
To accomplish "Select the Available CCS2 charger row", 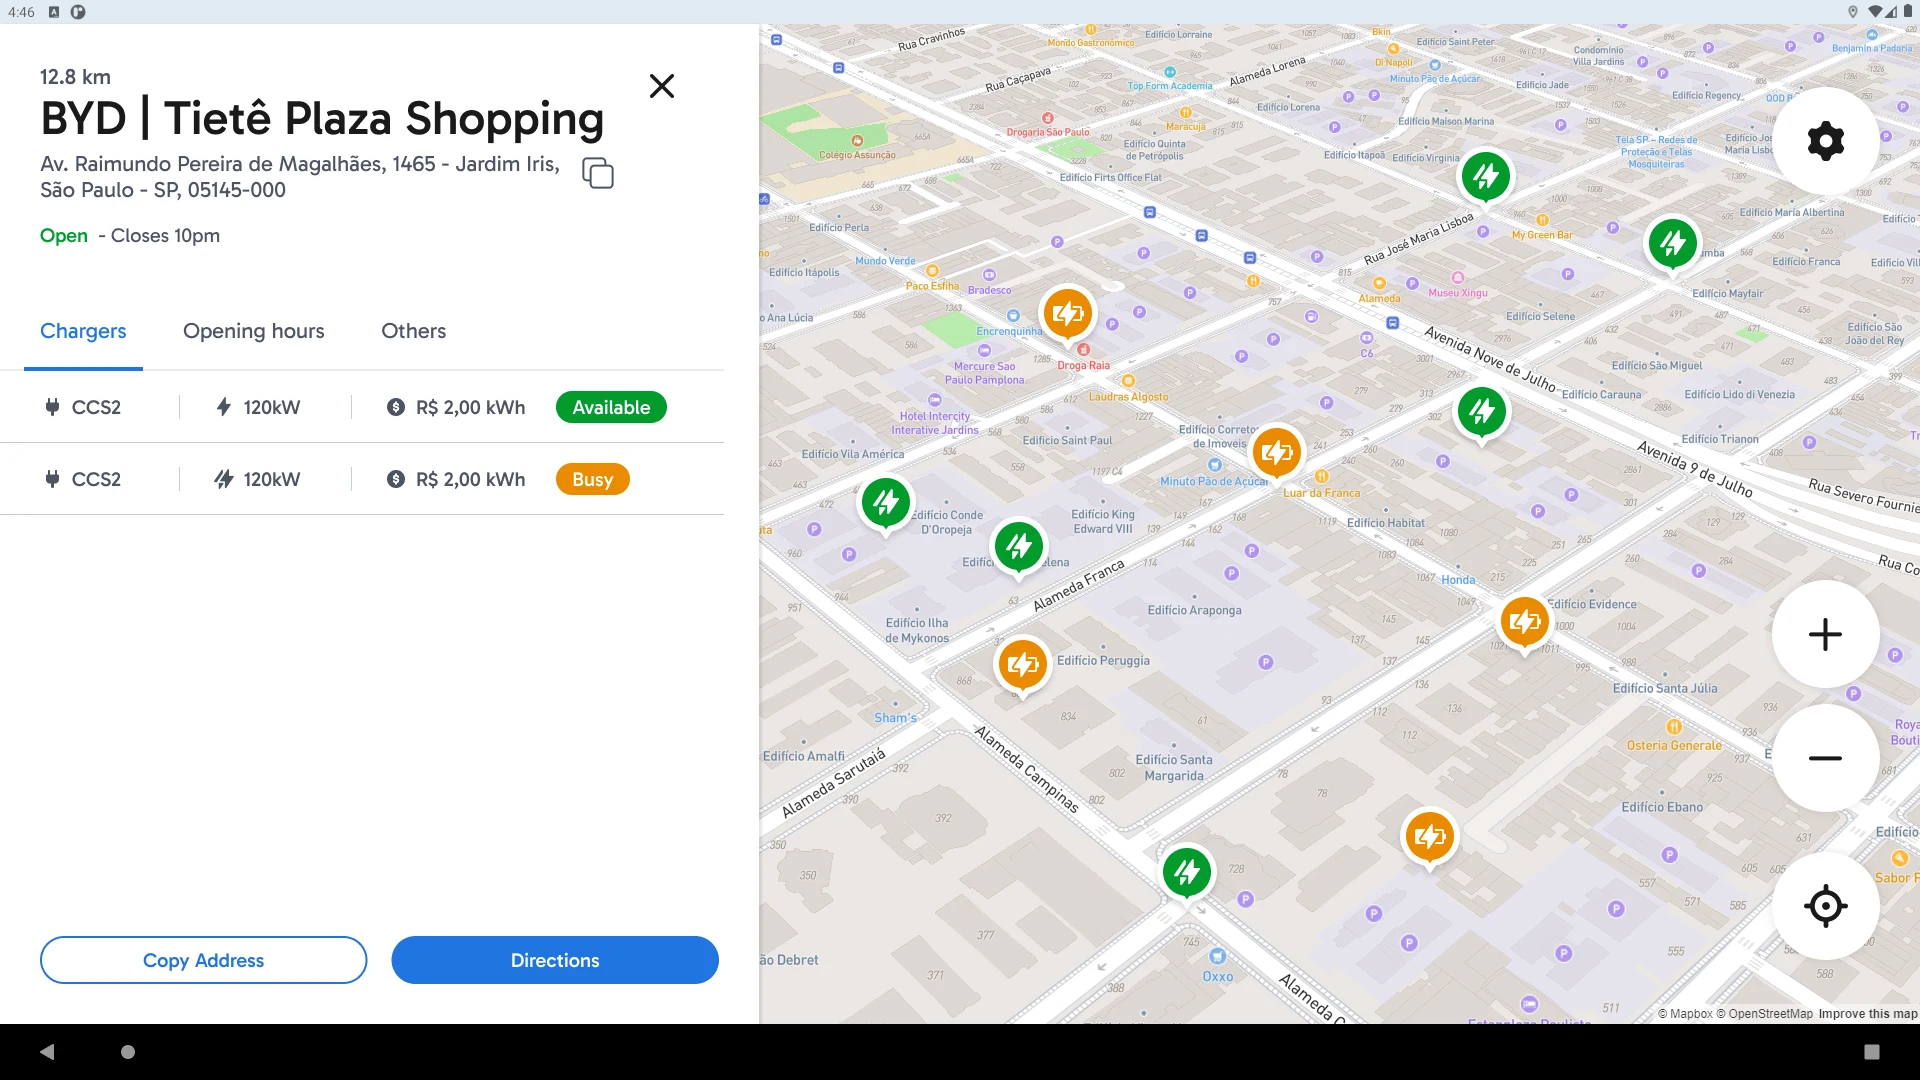I will click(362, 407).
